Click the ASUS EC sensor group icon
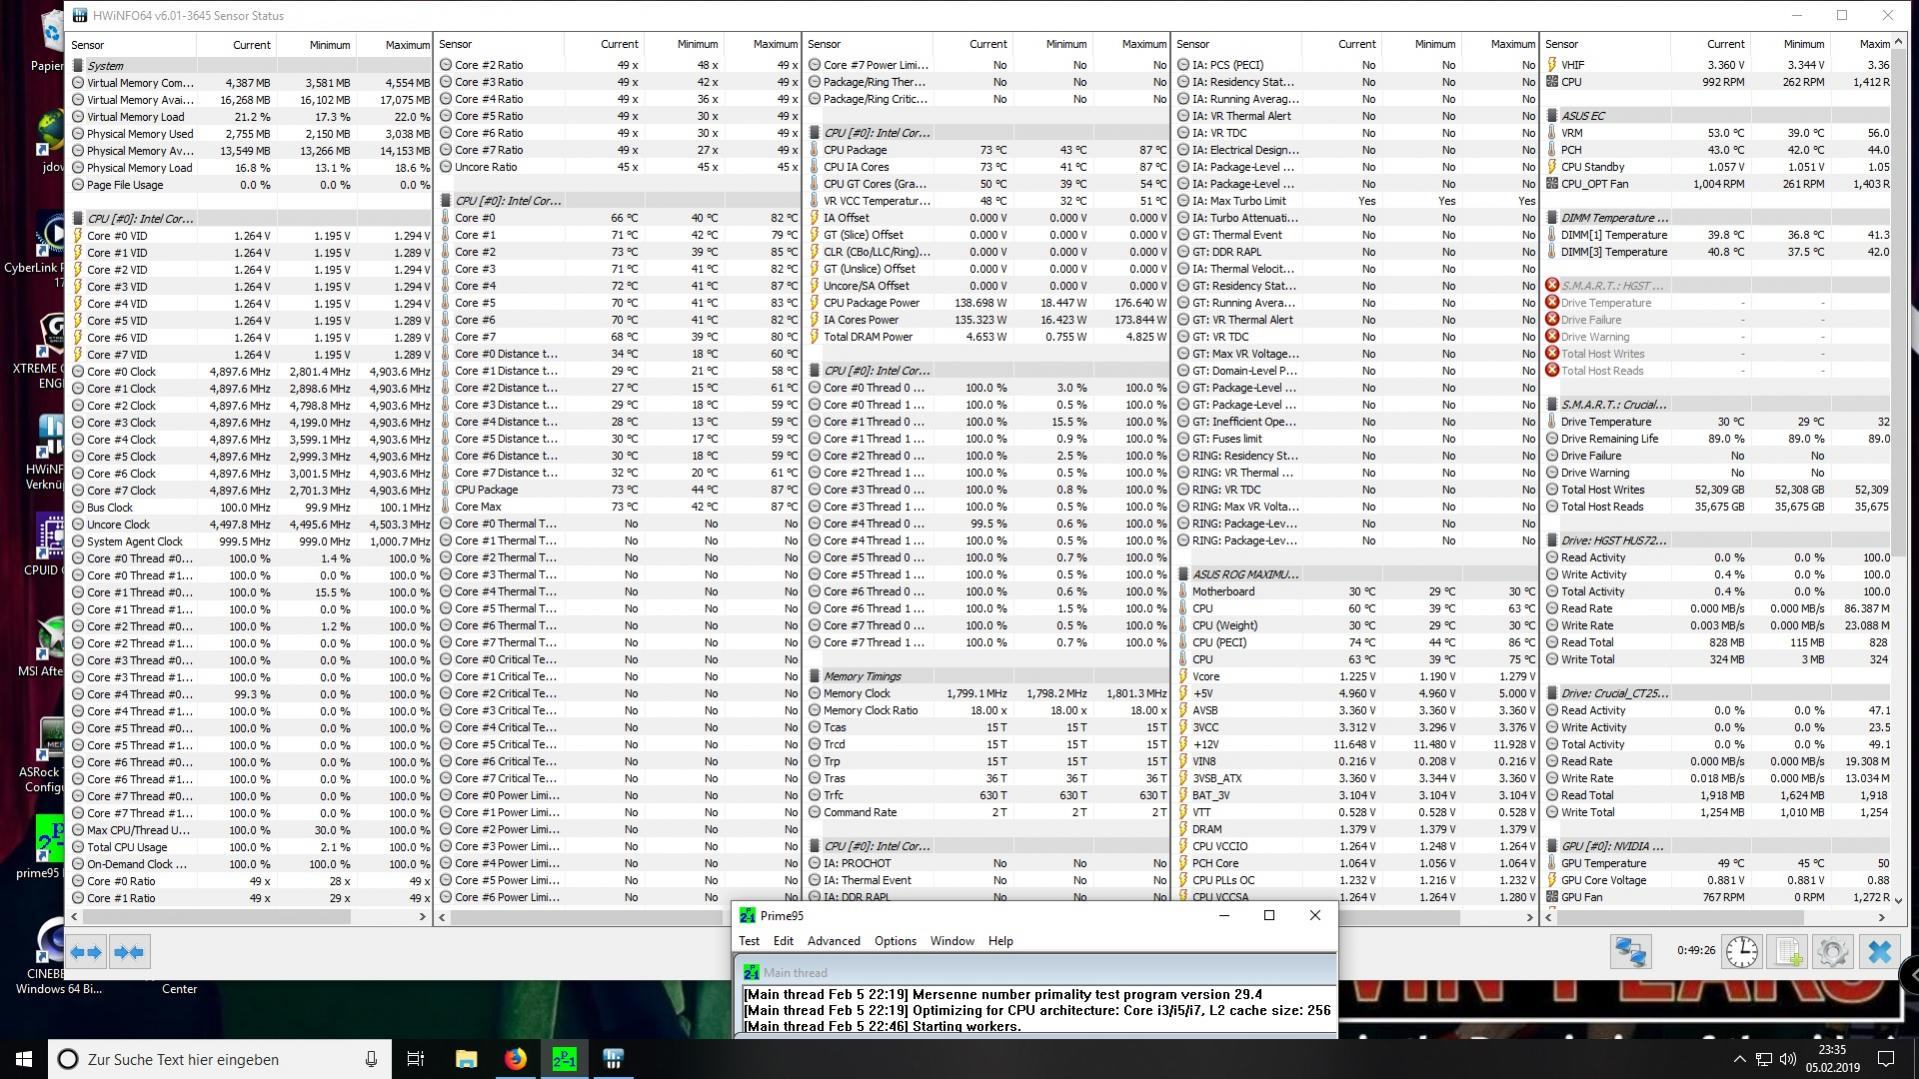The width and height of the screenshot is (1919, 1079). pos(1552,116)
